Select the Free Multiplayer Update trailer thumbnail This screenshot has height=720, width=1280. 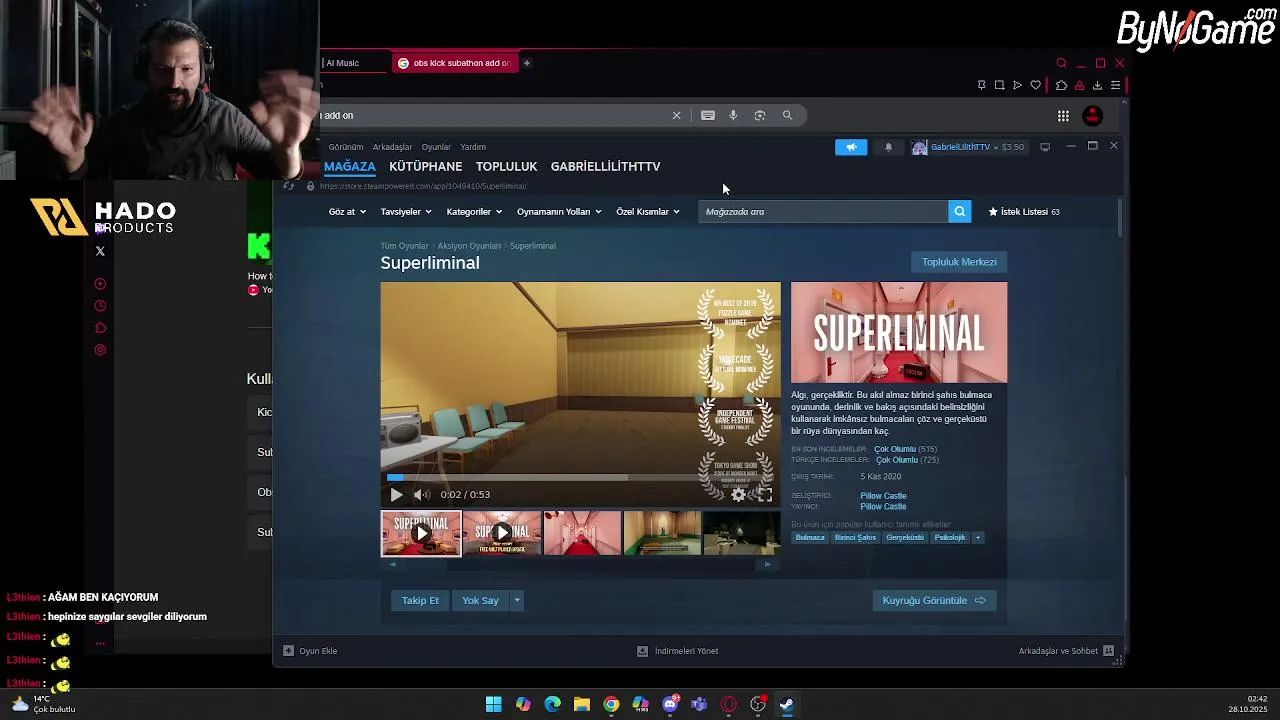[502, 533]
